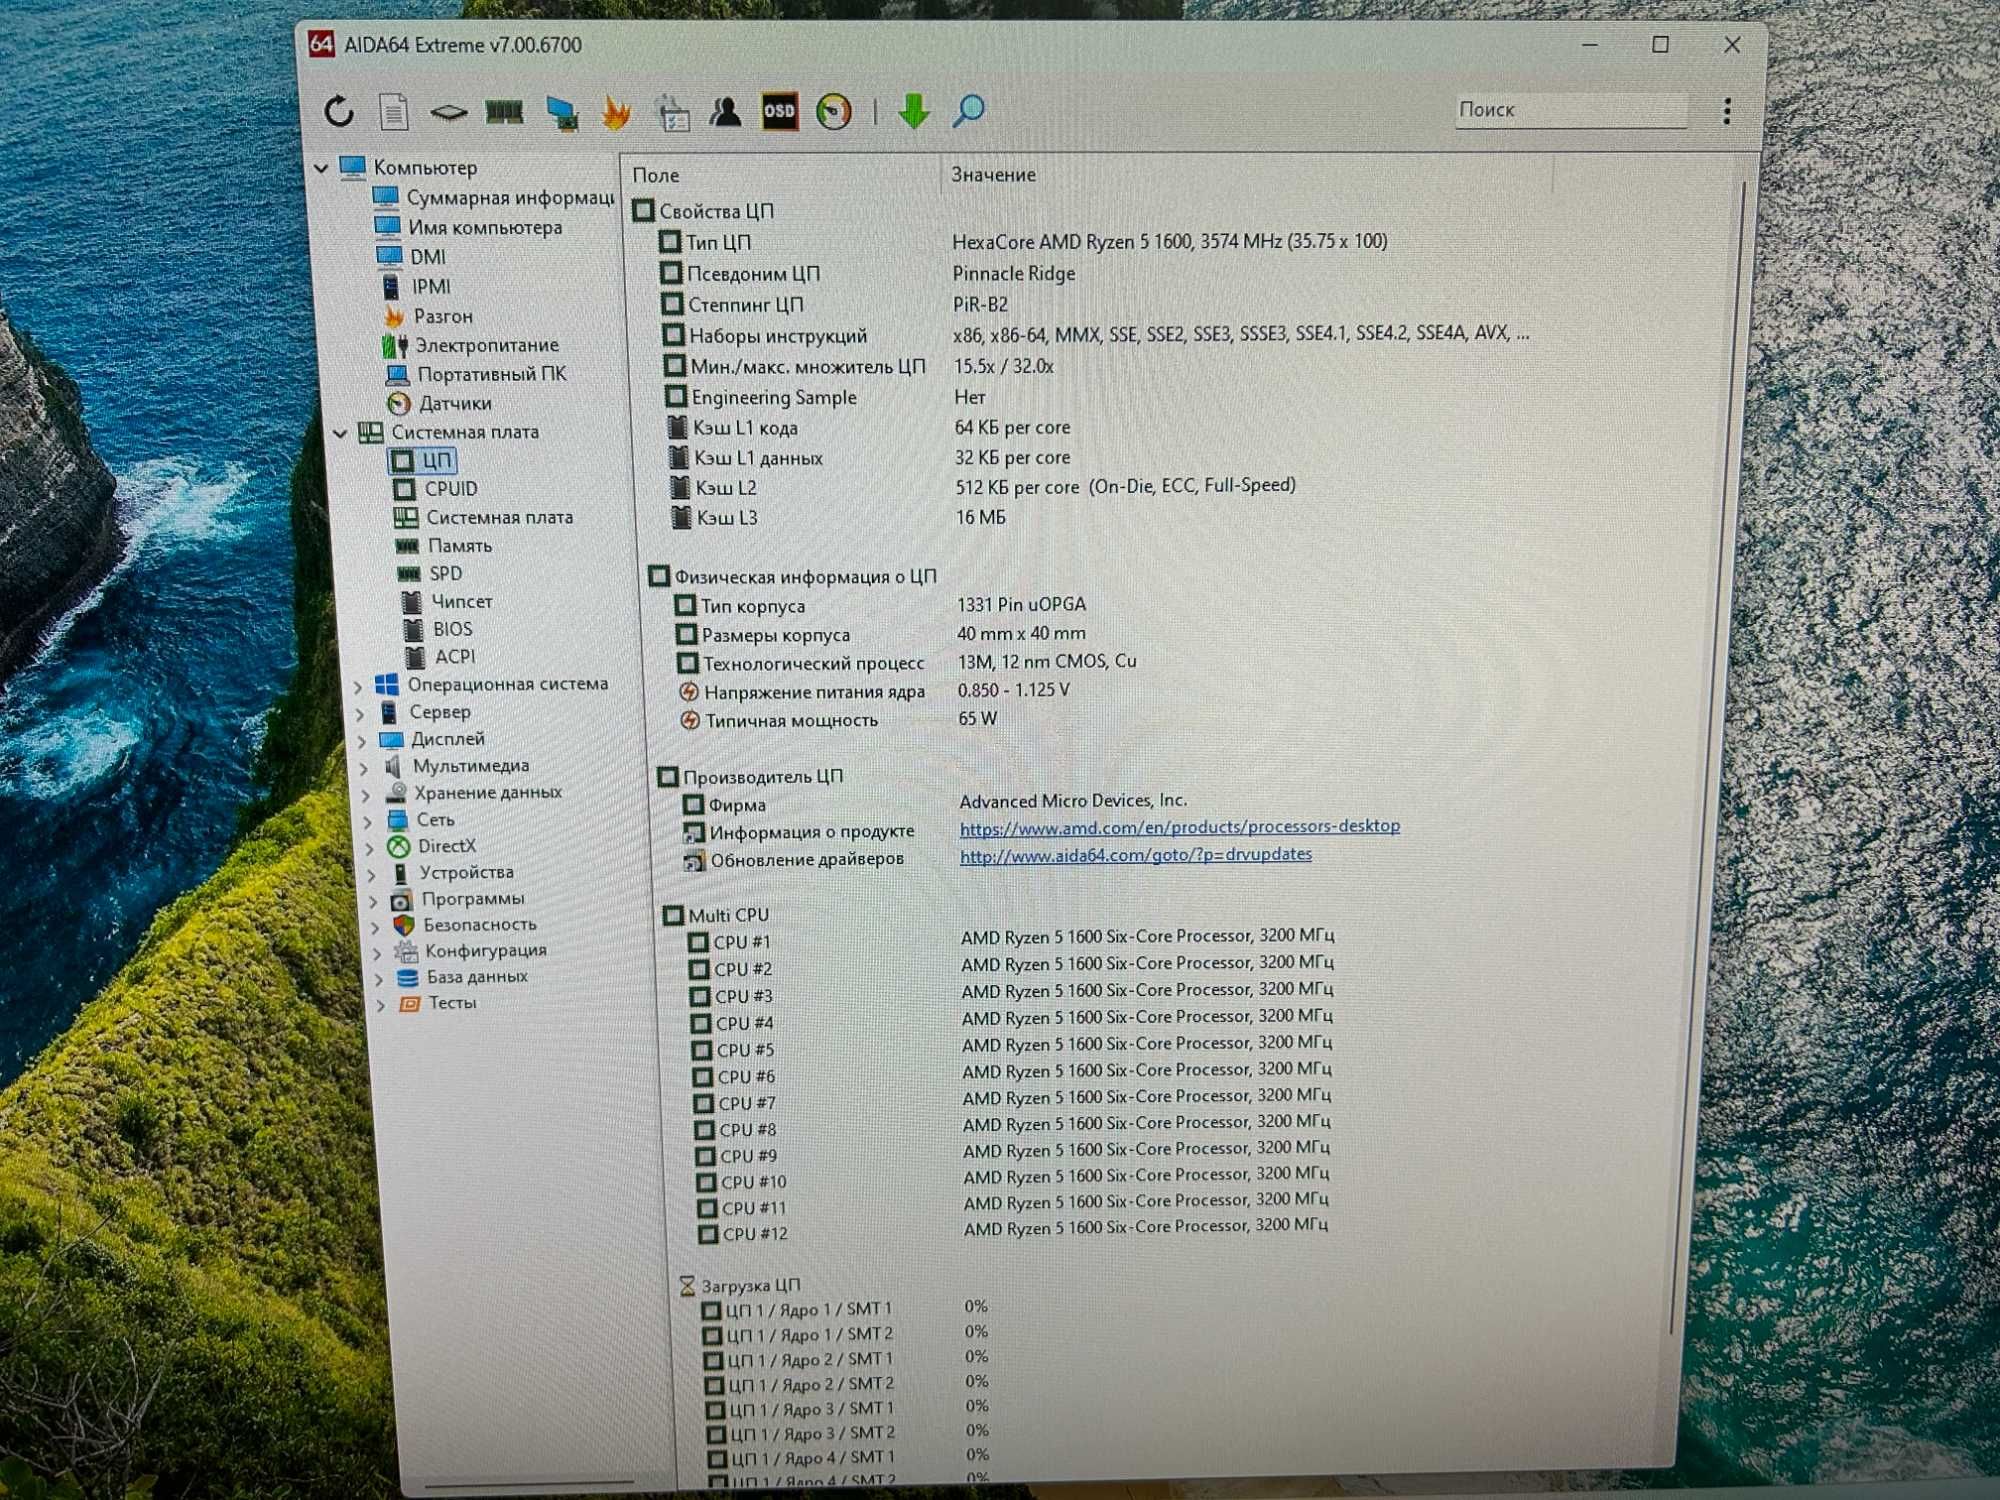
Task: Select Электропитание tree item
Action: (472, 345)
